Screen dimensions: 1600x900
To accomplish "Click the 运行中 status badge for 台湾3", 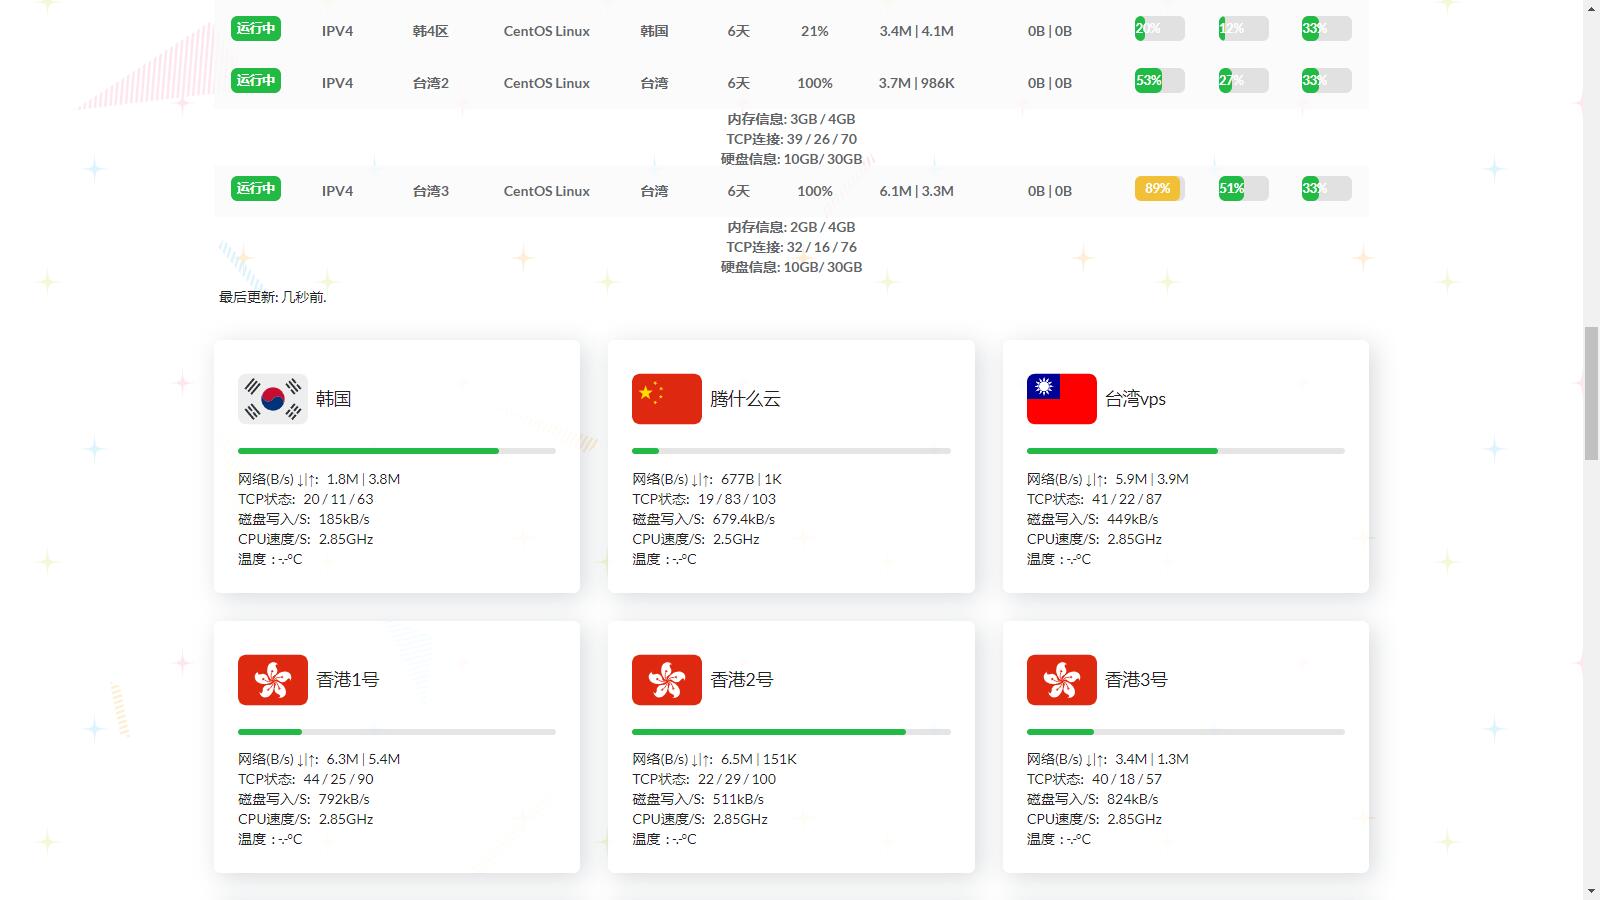I will [x=255, y=189].
